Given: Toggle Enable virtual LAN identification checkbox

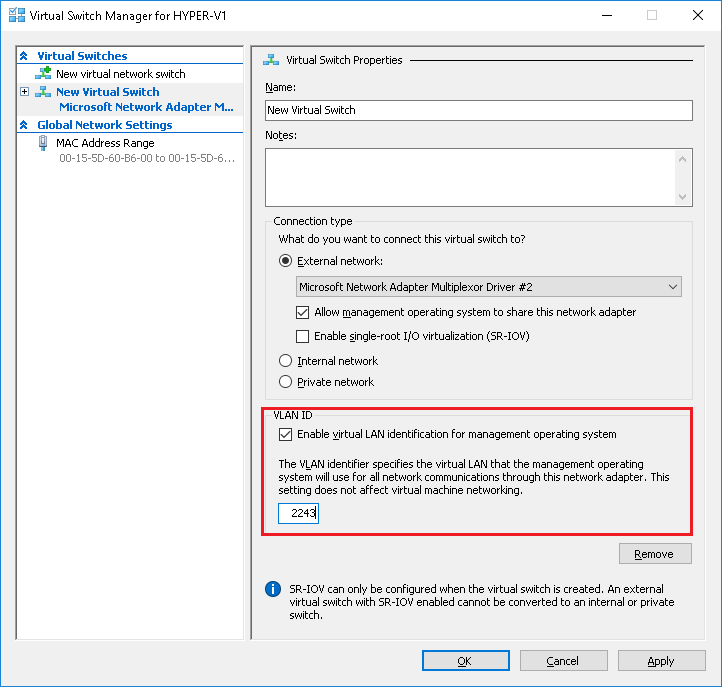Looking at the screenshot, I should pos(285,434).
